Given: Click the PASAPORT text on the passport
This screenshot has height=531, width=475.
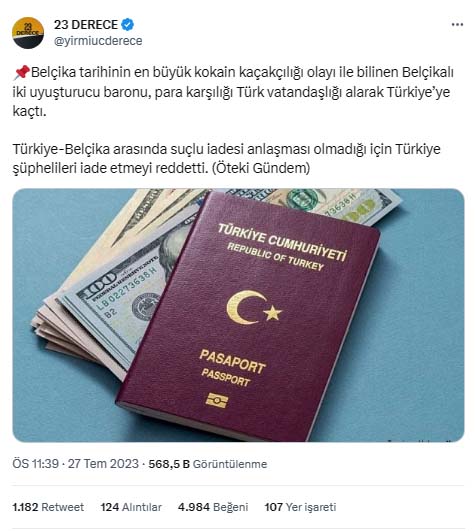Looking at the screenshot, I should (x=232, y=362).
